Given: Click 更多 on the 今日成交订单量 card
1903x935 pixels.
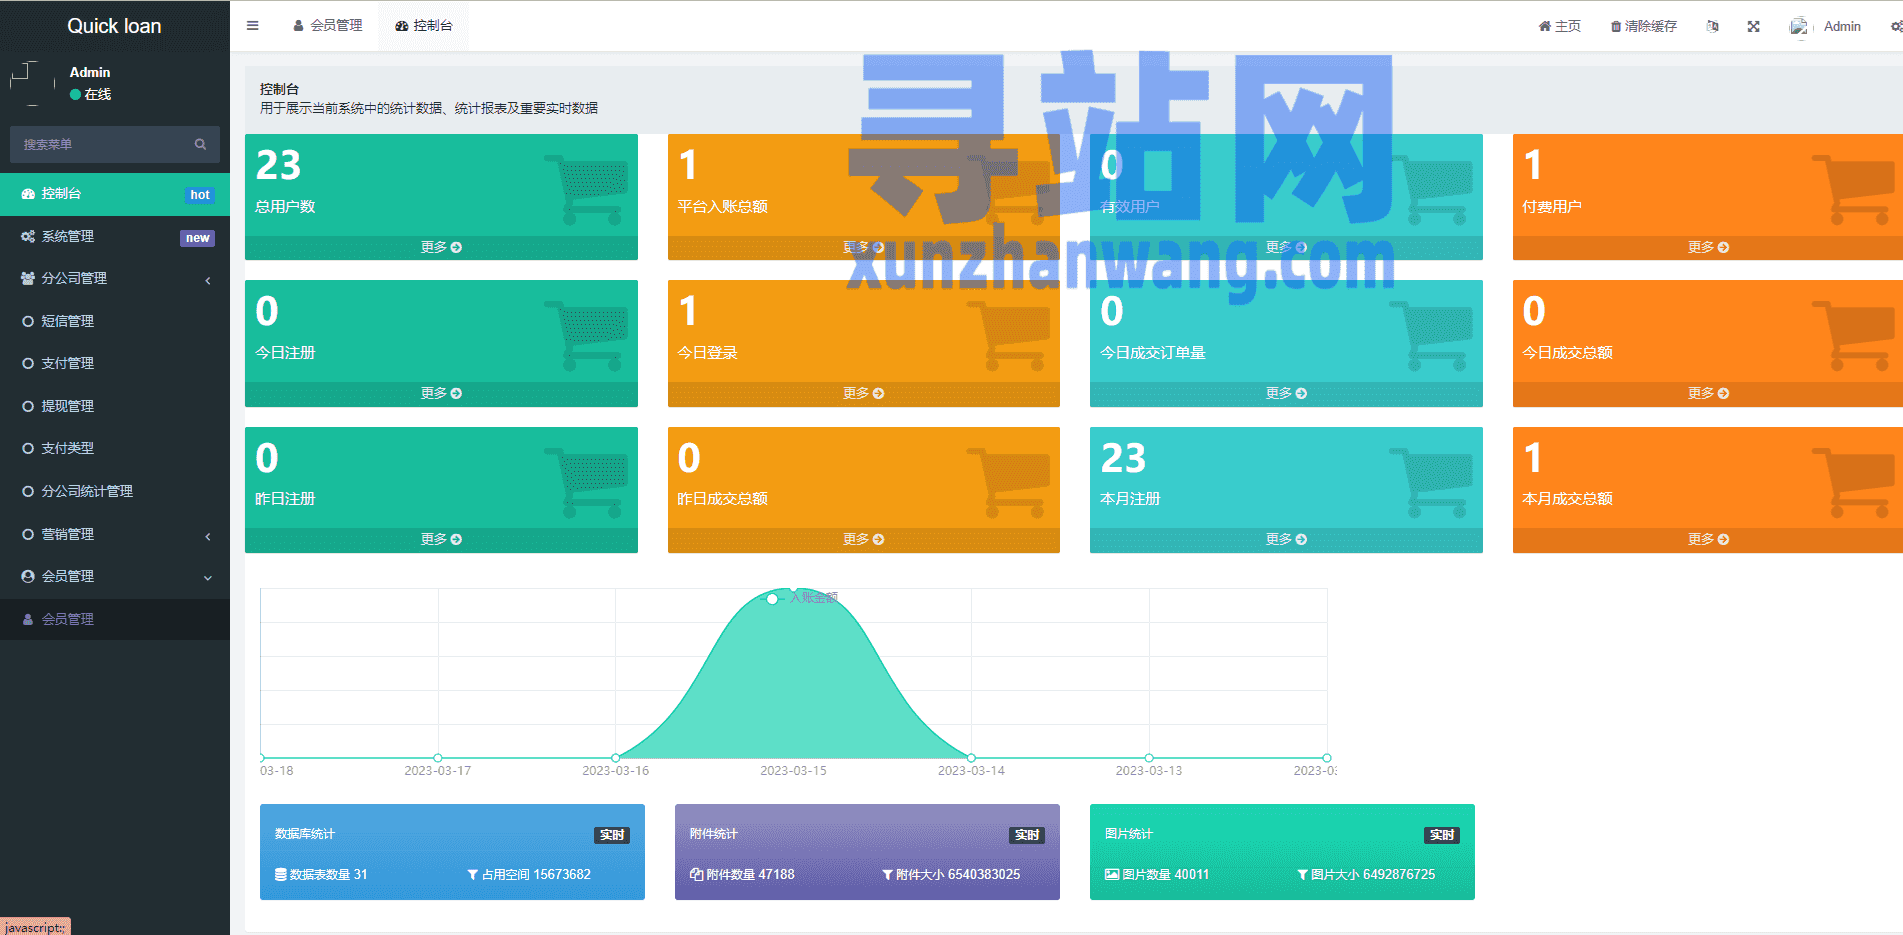Looking at the screenshot, I should (x=1286, y=393).
